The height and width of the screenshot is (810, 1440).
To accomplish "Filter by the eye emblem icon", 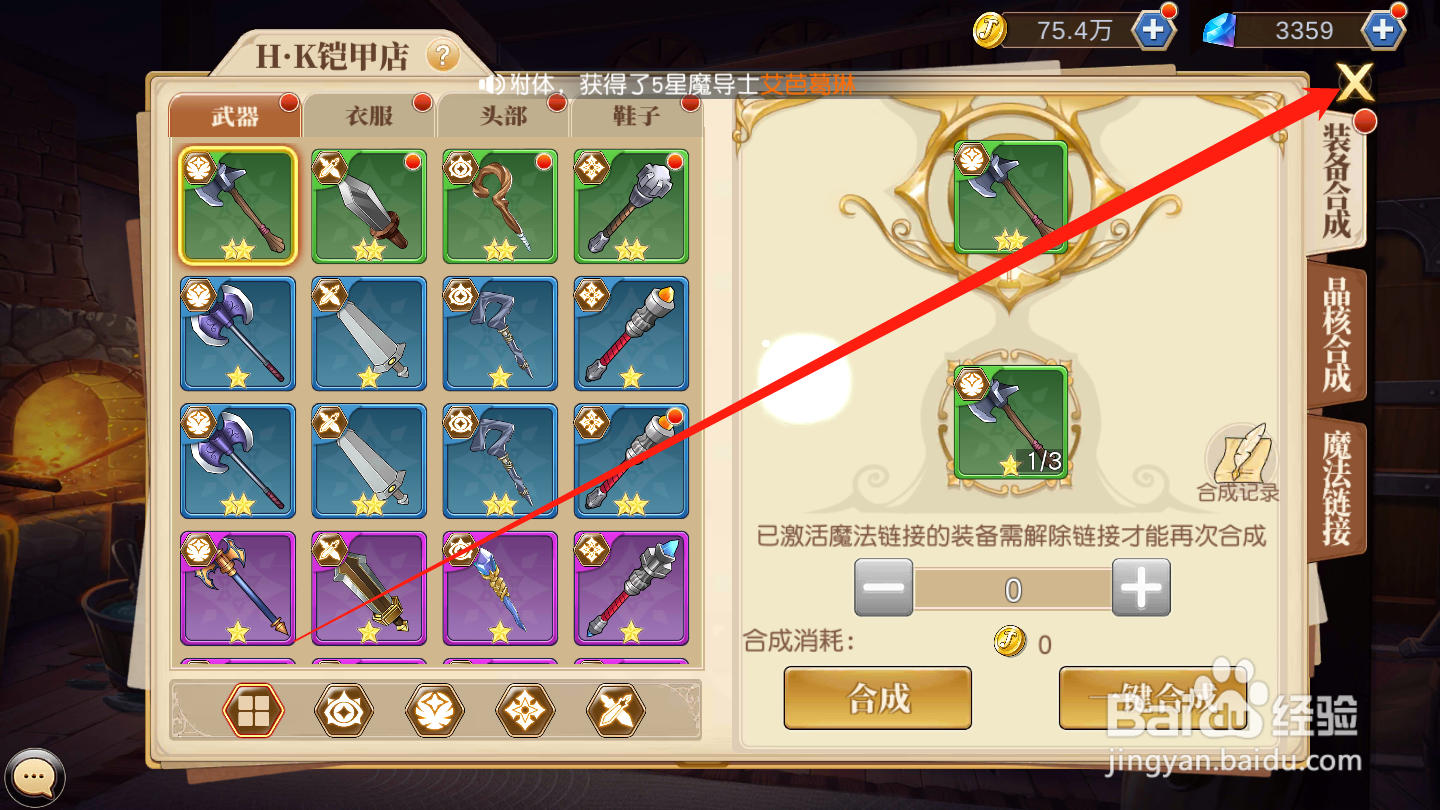I will pyautogui.click(x=344, y=711).
